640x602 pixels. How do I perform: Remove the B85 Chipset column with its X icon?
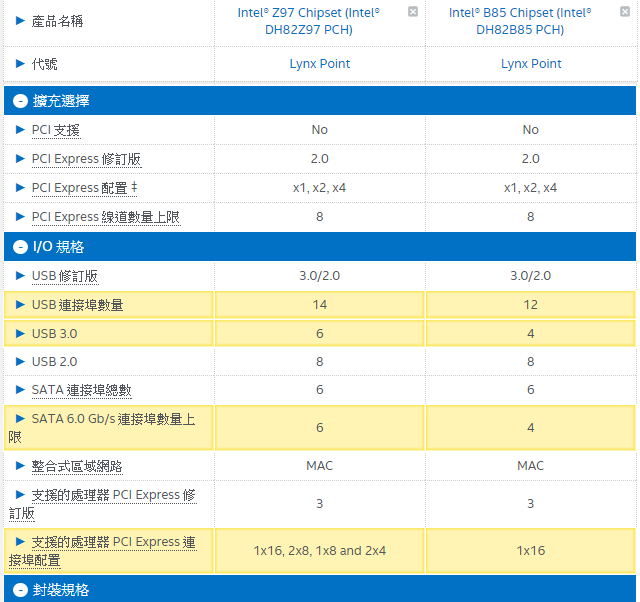(624, 11)
